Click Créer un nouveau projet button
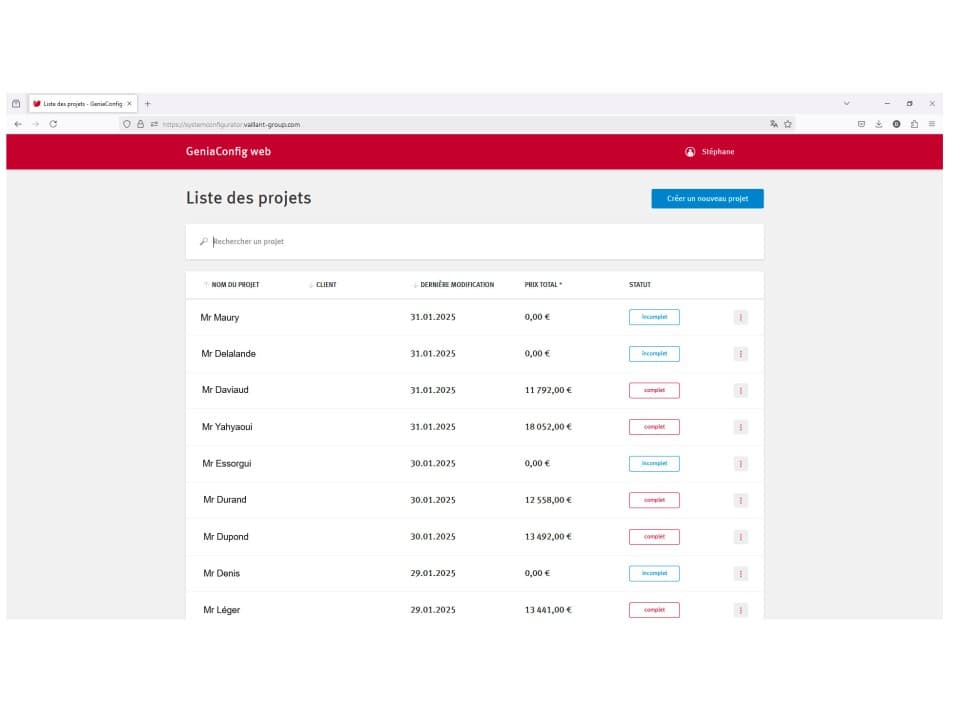This screenshot has height=720, width=960. (707, 199)
